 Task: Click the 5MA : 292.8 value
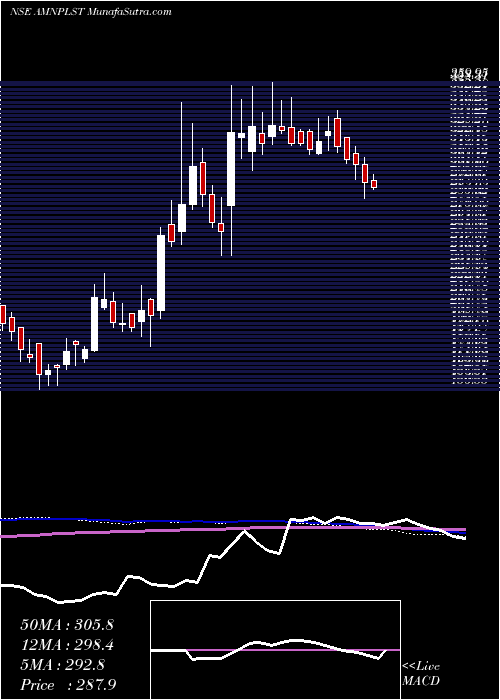pos(63,665)
